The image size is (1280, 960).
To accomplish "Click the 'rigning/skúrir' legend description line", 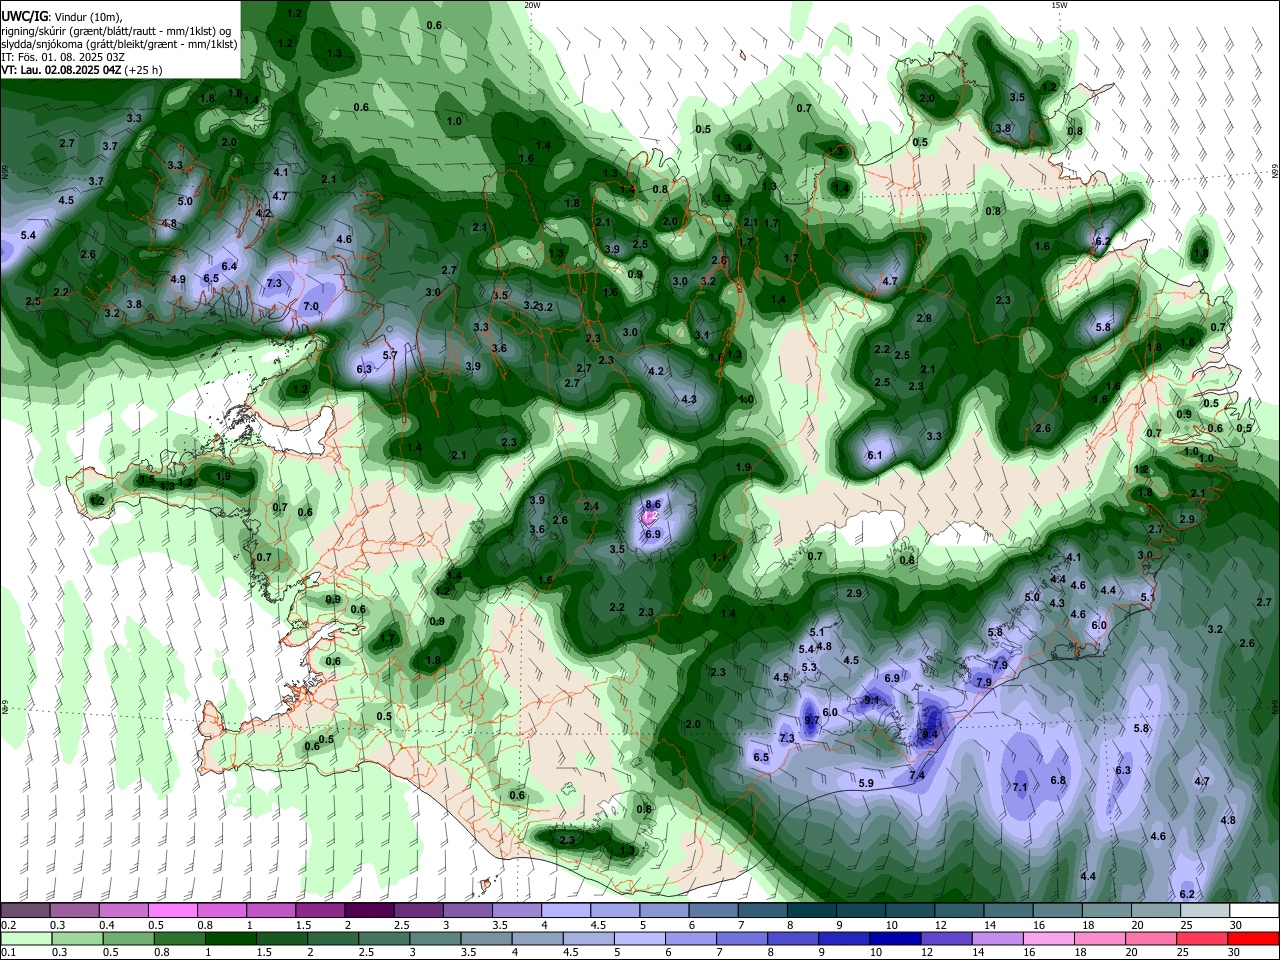I will click(117, 31).
